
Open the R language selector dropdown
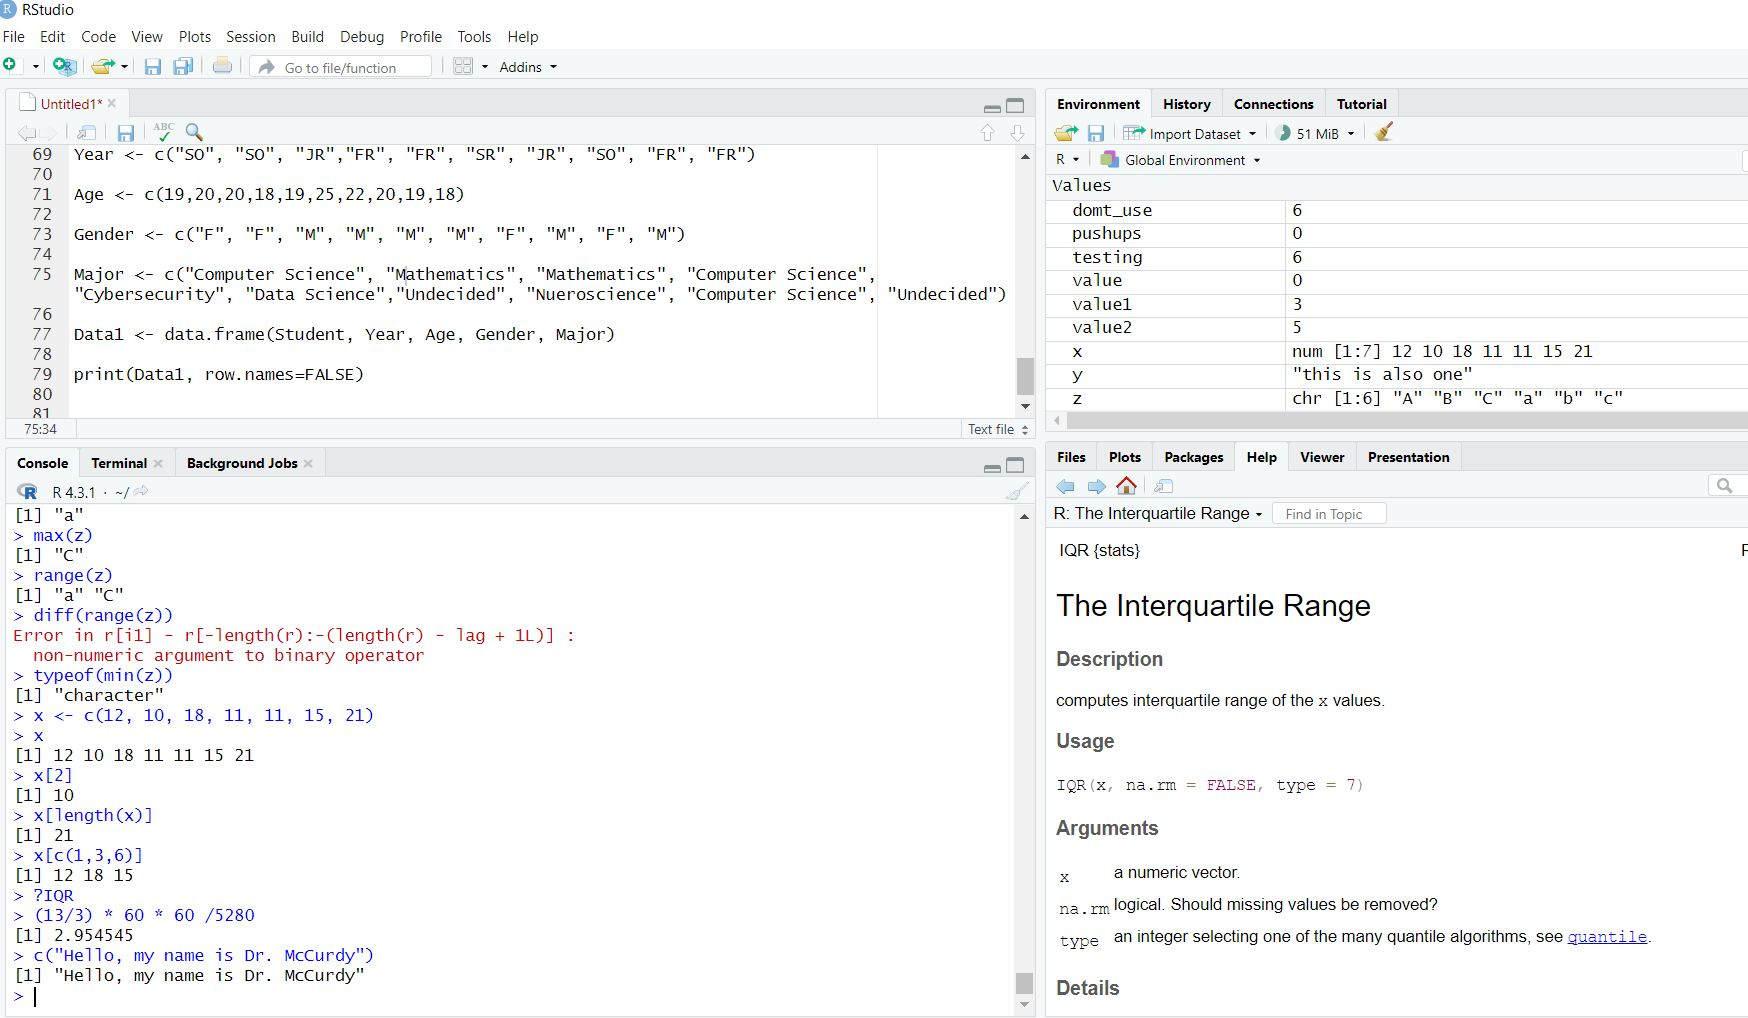point(1067,160)
